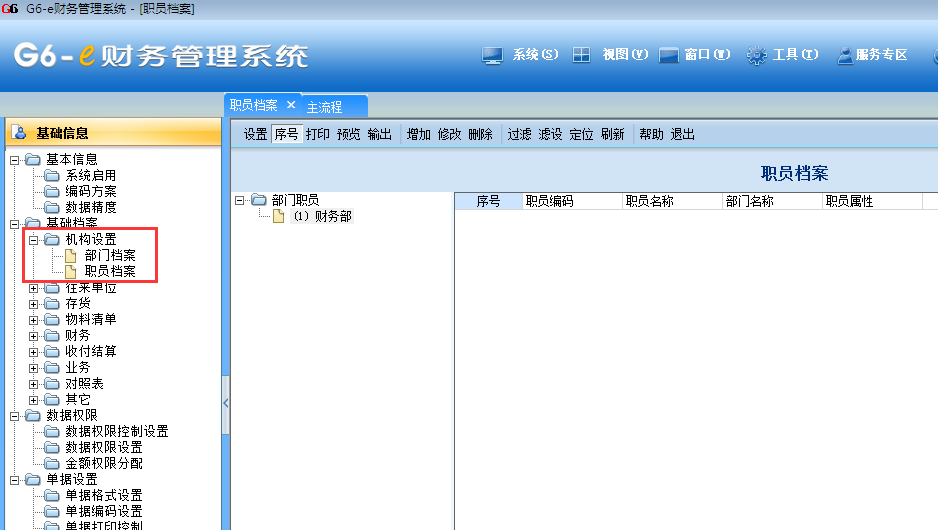The height and width of the screenshot is (530, 938).
Task: Click the 服务专区 person icon
Action: 845,56
